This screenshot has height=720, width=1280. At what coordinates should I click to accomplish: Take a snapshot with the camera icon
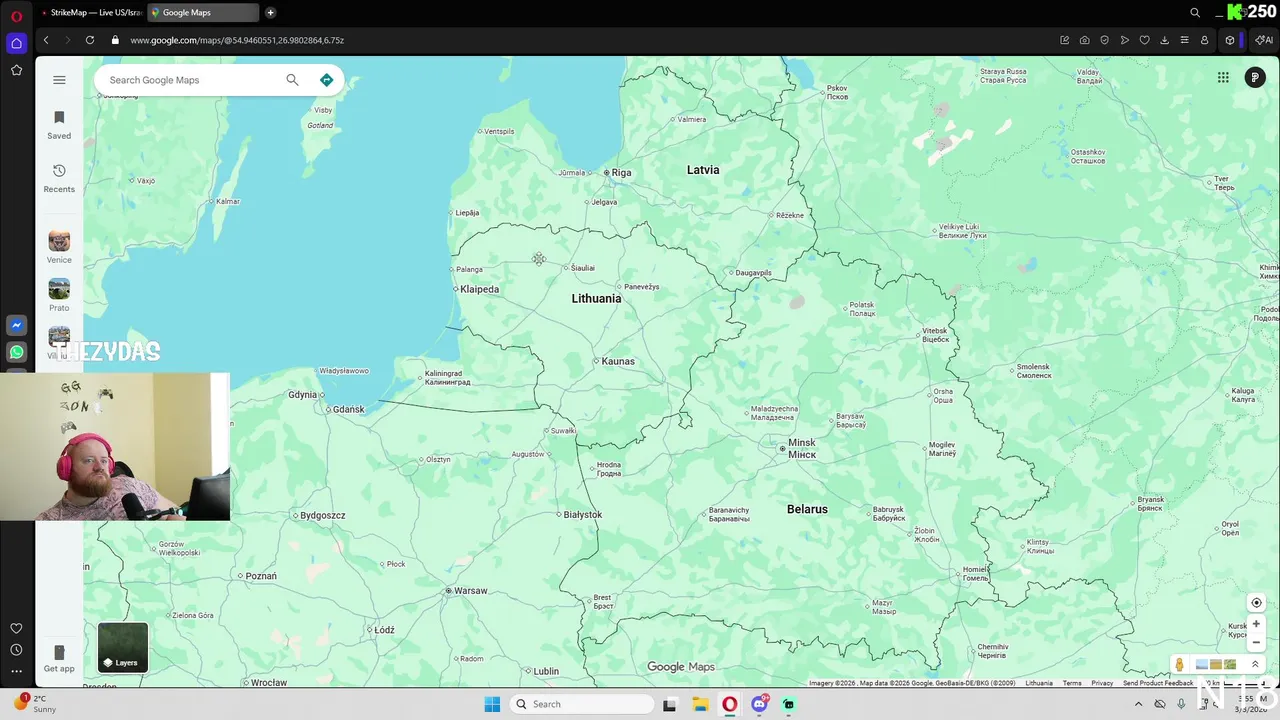1085,40
